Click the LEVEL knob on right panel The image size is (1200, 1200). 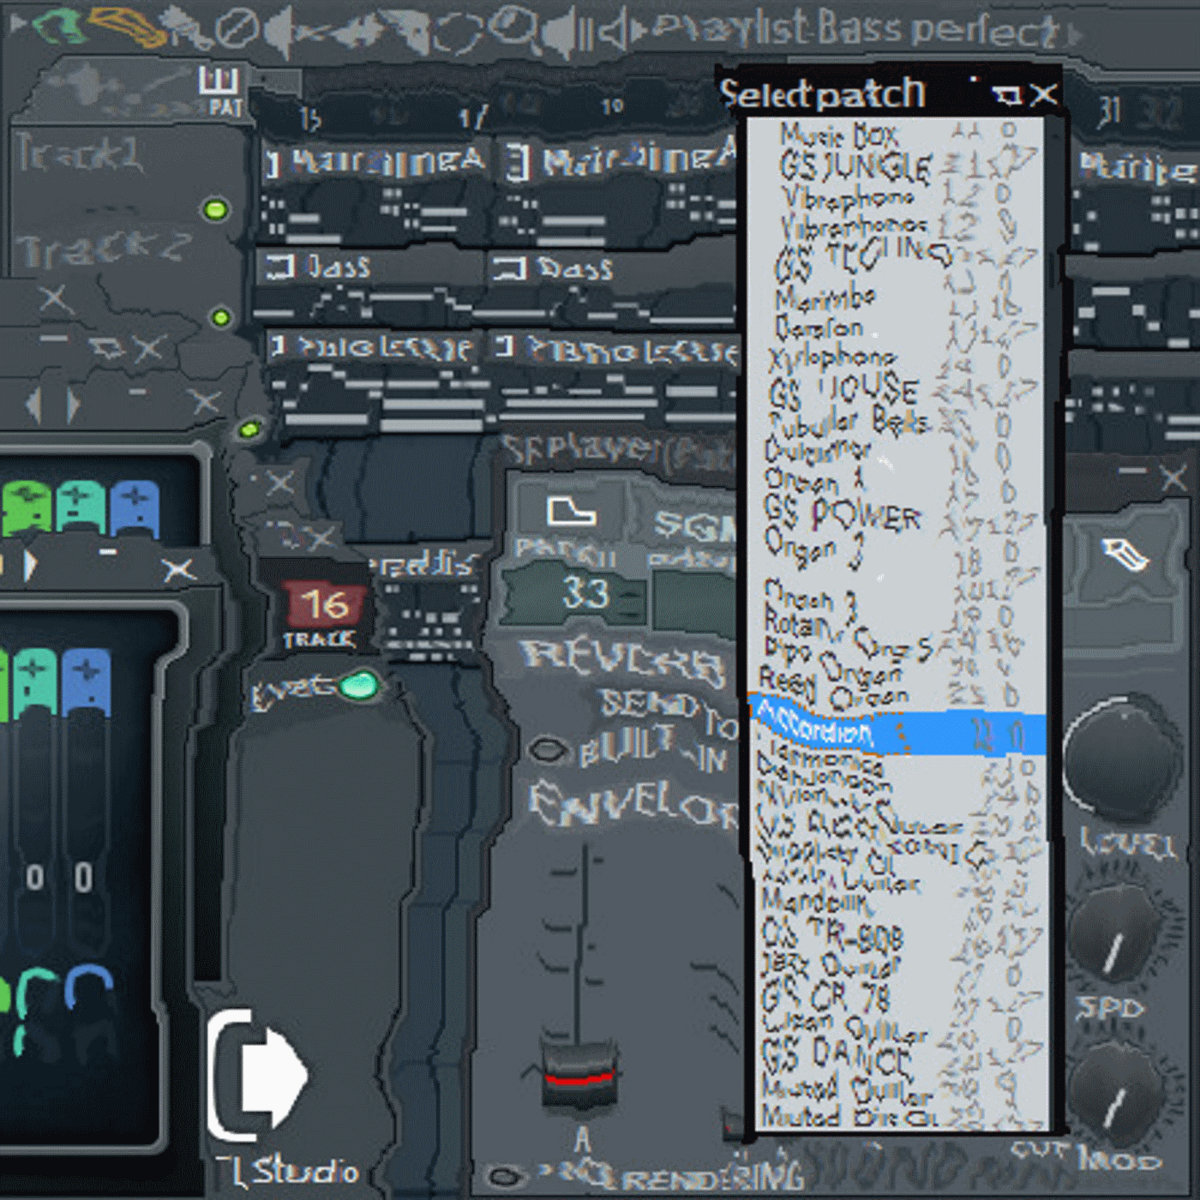coord(1118,762)
